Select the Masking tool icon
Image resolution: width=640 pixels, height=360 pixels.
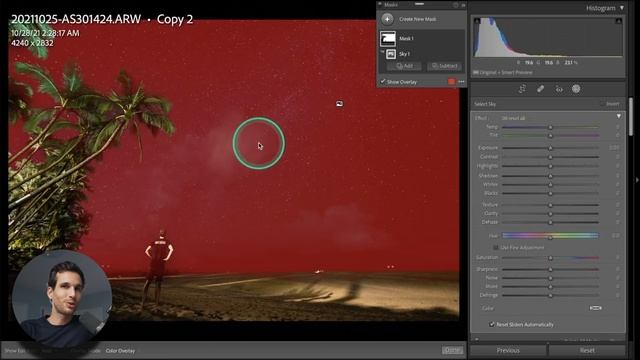point(576,89)
